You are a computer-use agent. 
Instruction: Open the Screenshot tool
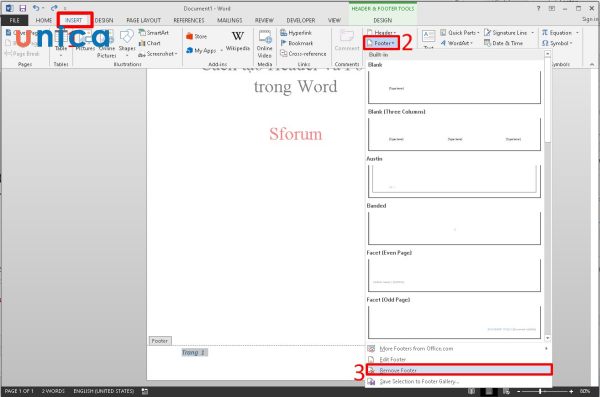tap(158, 54)
